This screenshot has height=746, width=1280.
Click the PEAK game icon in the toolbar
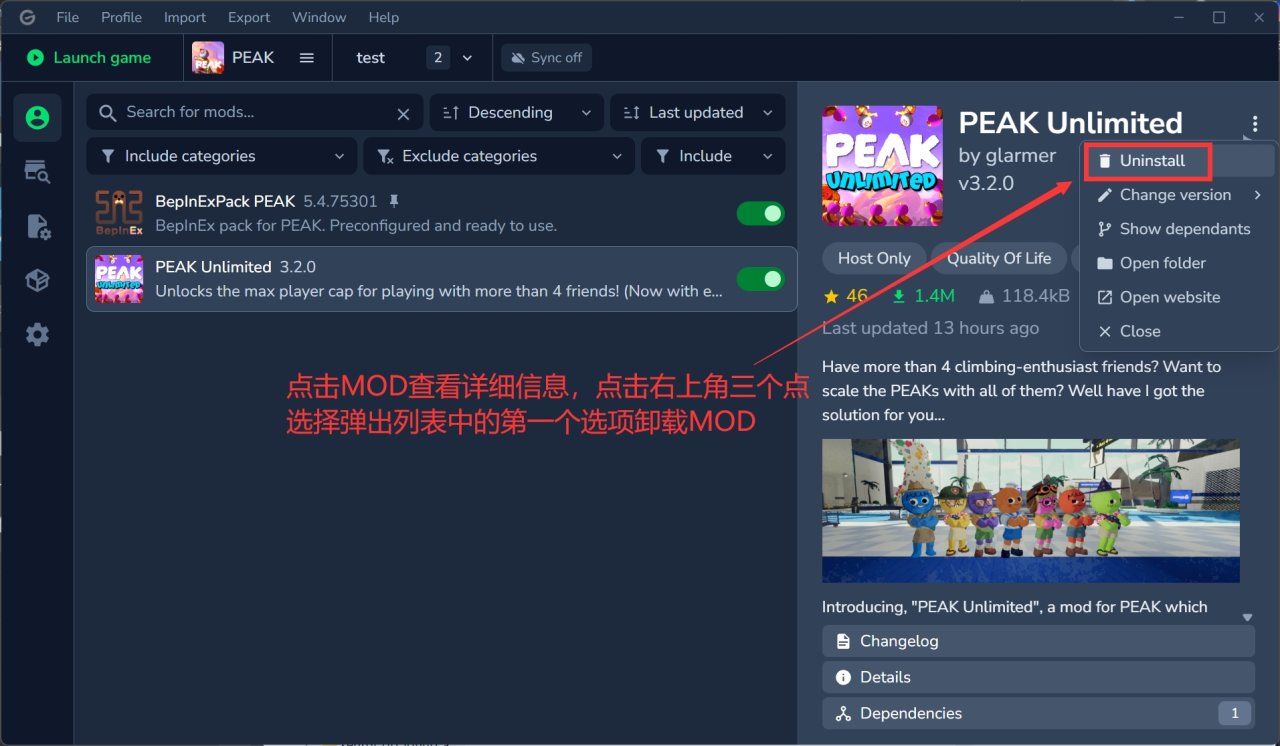(208, 58)
